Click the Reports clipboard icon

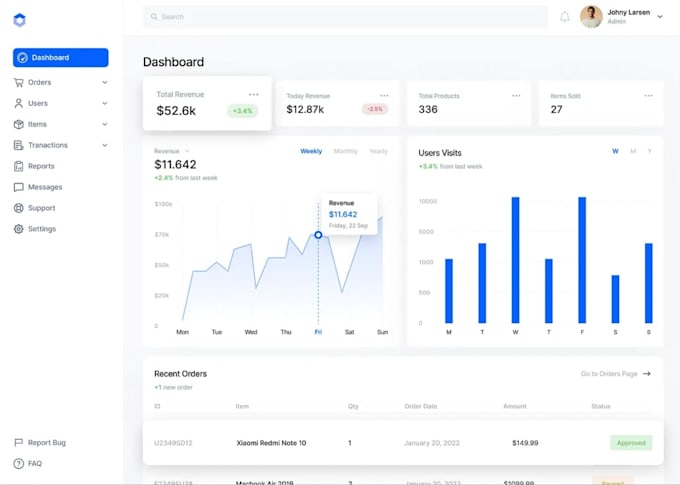tap(18, 166)
